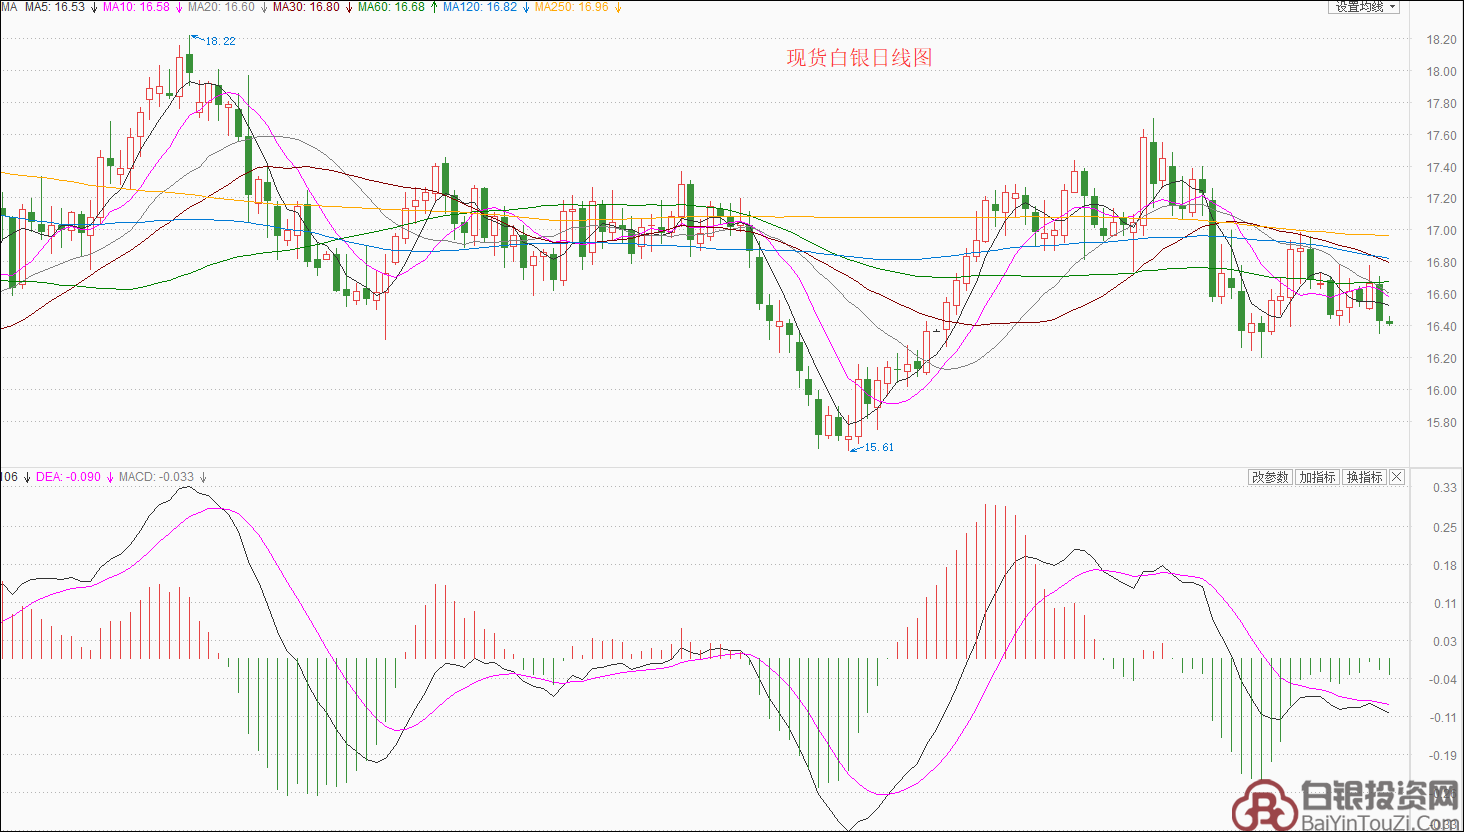Image resolution: width=1464 pixels, height=832 pixels.
Task: Click the MA250 orange down arrow
Action: pyautogui.click(x=618, y=8)
